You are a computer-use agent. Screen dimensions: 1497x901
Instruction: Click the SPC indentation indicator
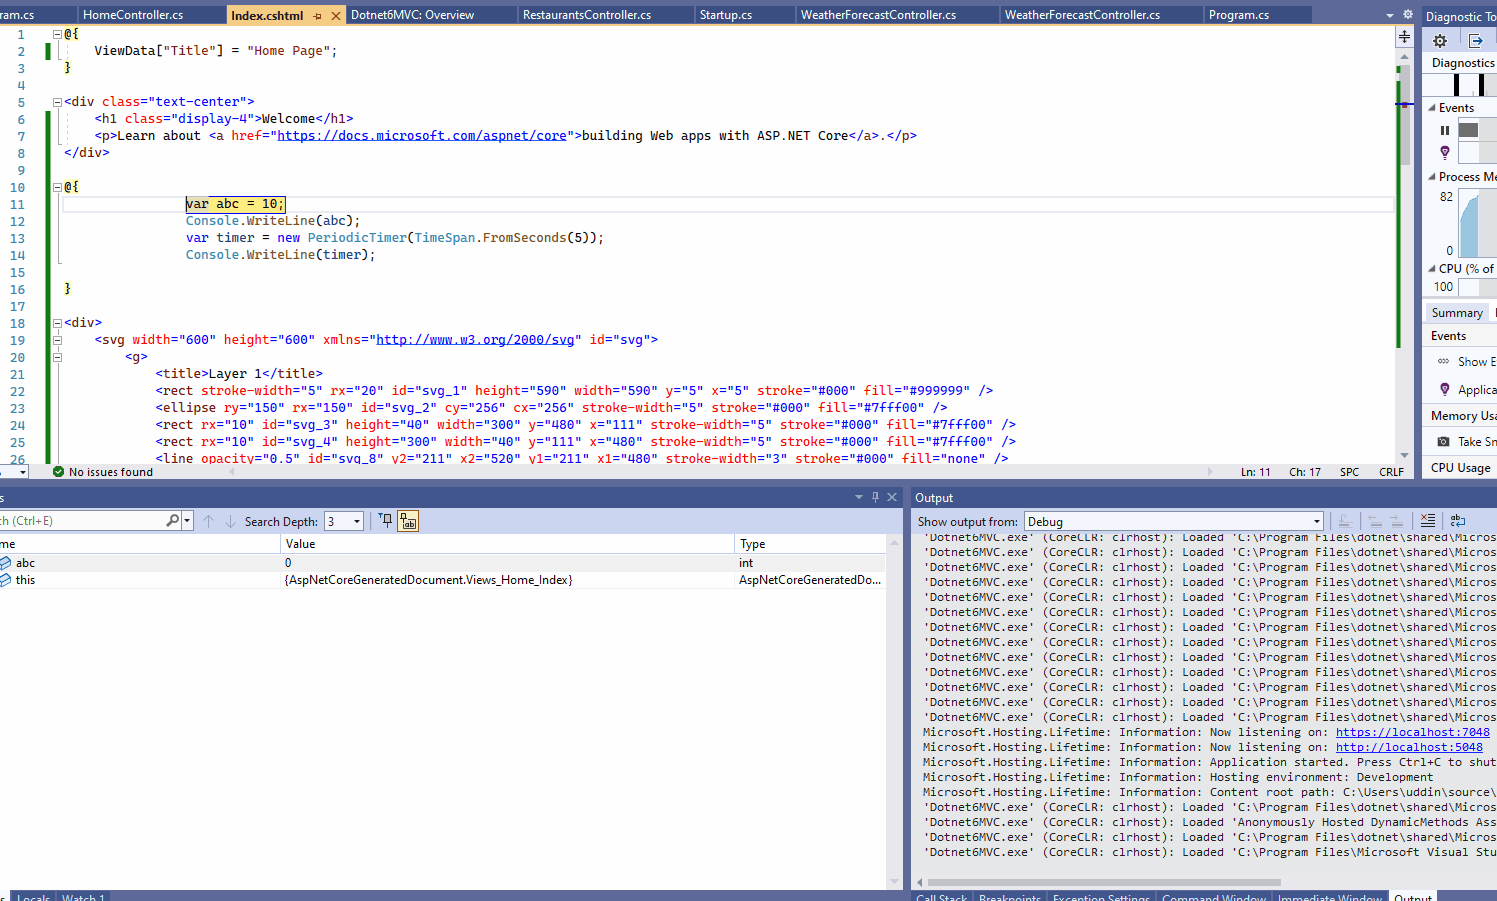pos(1349,472)
